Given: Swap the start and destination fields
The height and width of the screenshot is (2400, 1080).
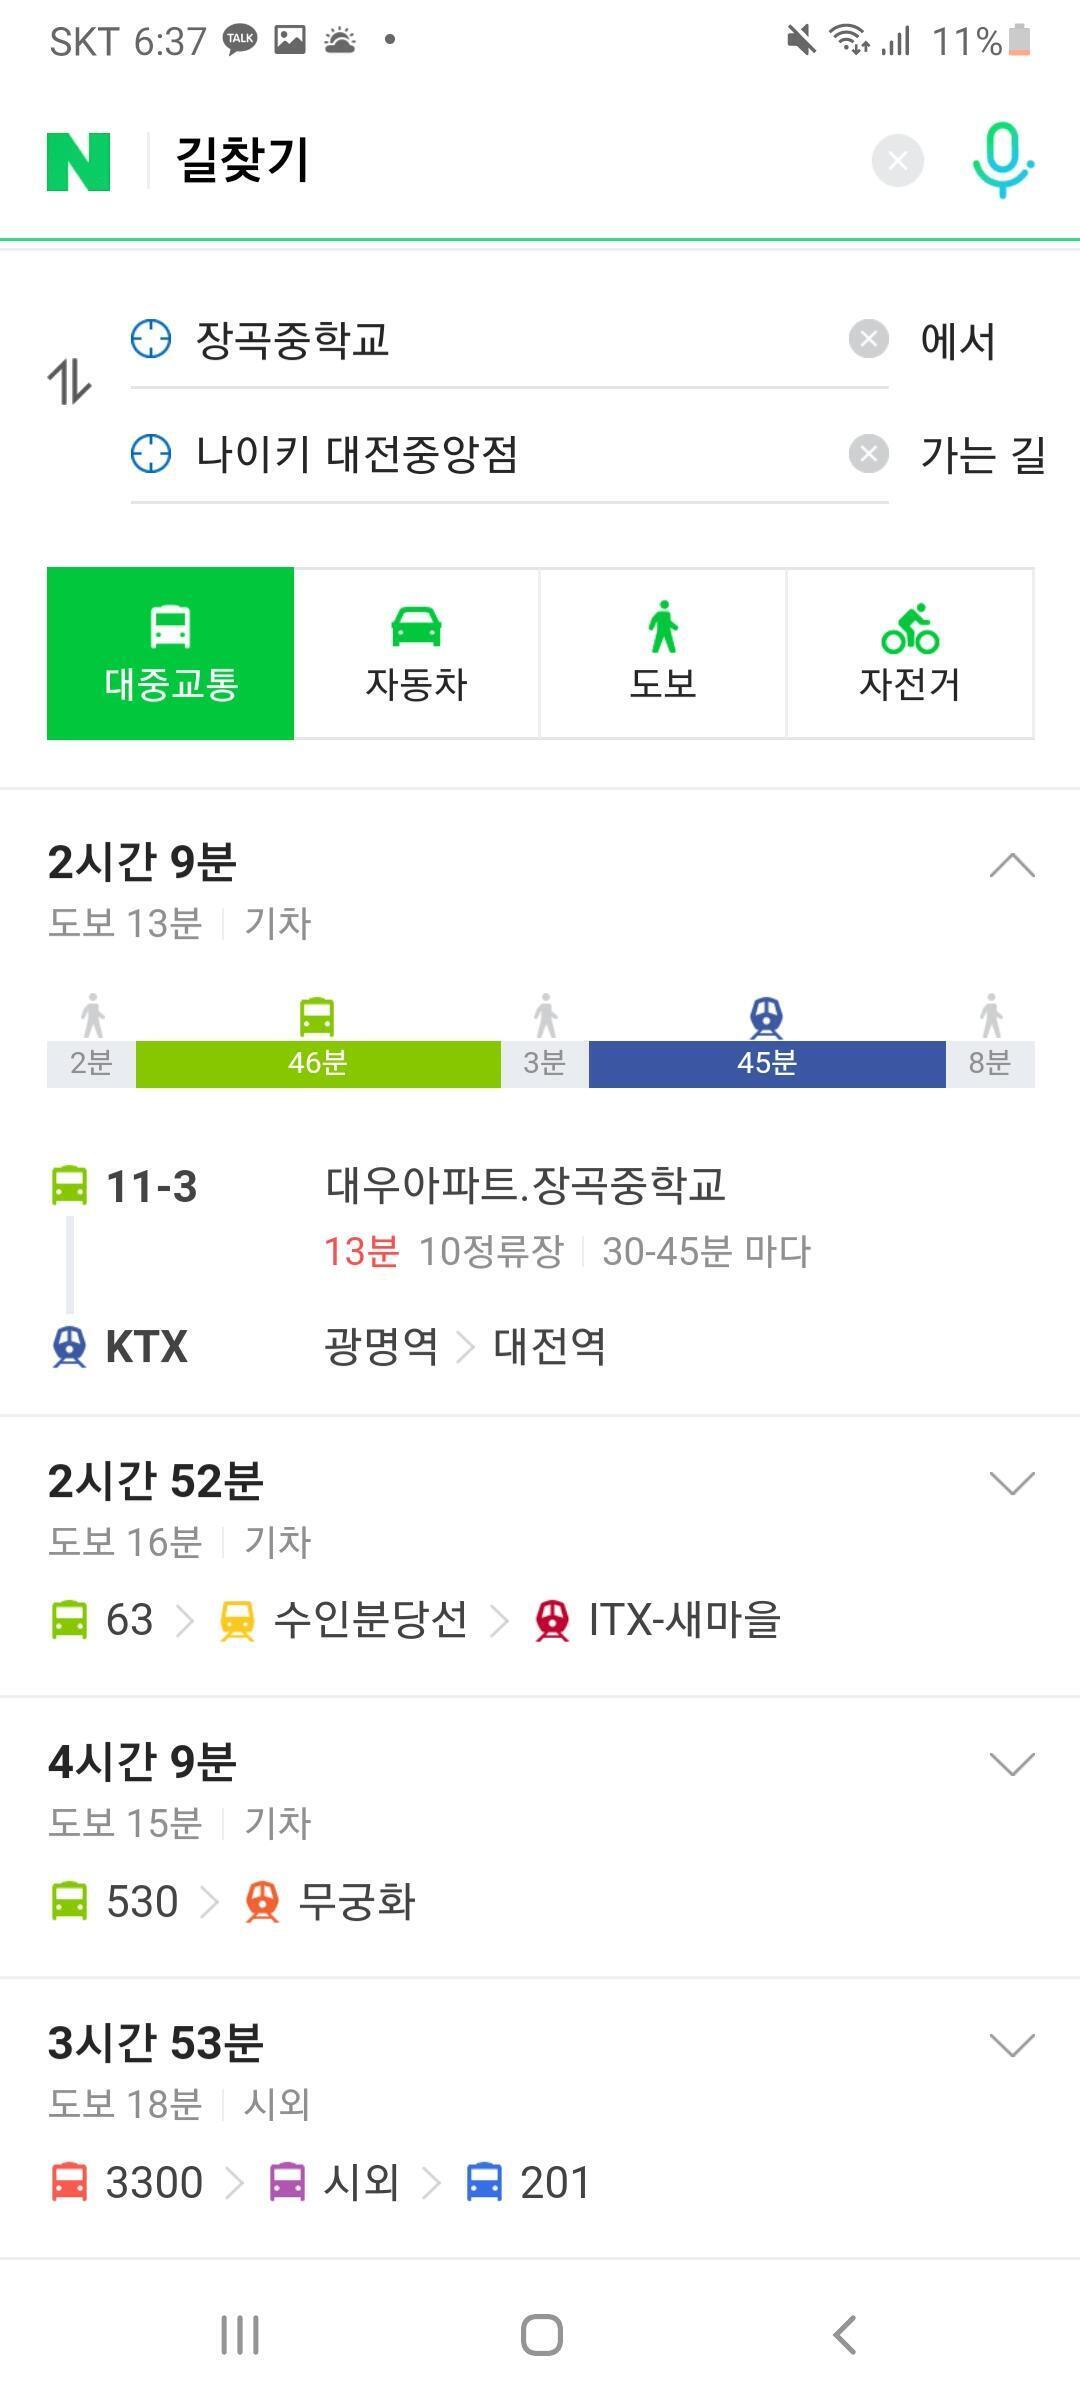Looking at the screenshot, I should pyautogui.click(x=69, y=382).
